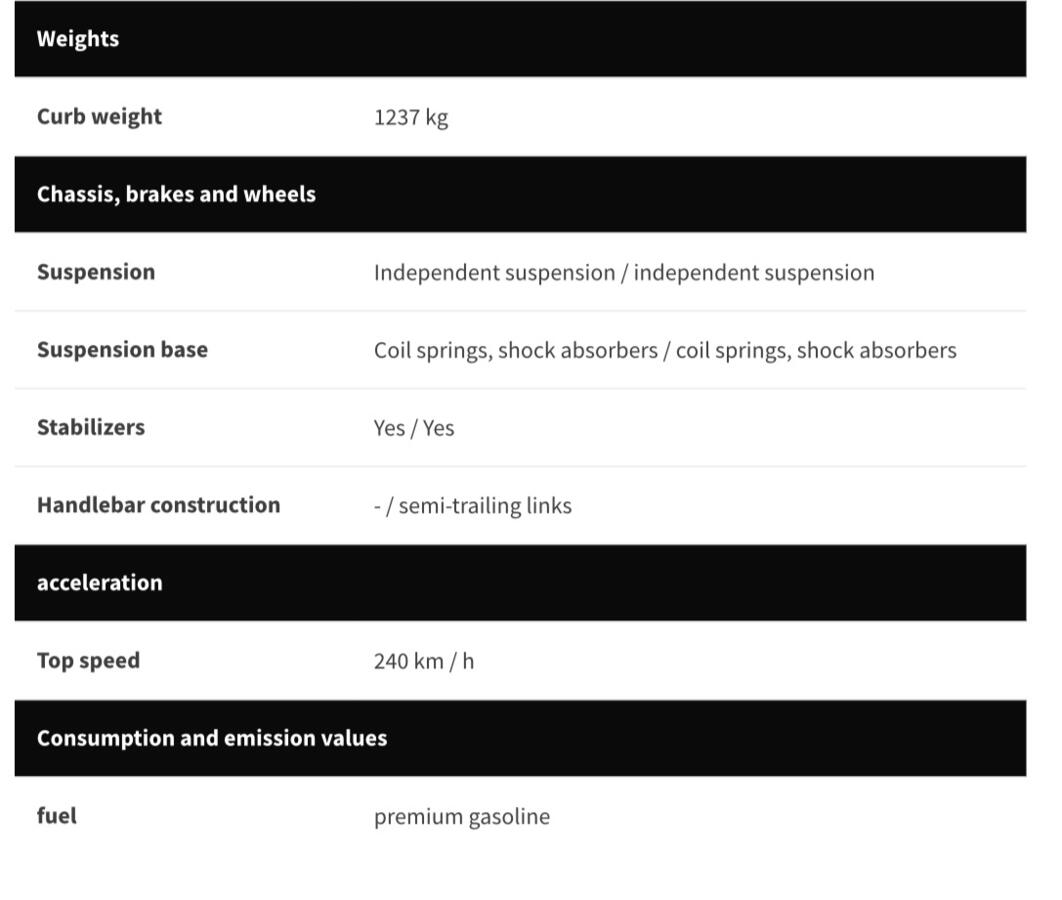The width and height of the screenshot is (1062, 900).
Task: Select the premium gasoline value
Action: click(x=462, y=817)
